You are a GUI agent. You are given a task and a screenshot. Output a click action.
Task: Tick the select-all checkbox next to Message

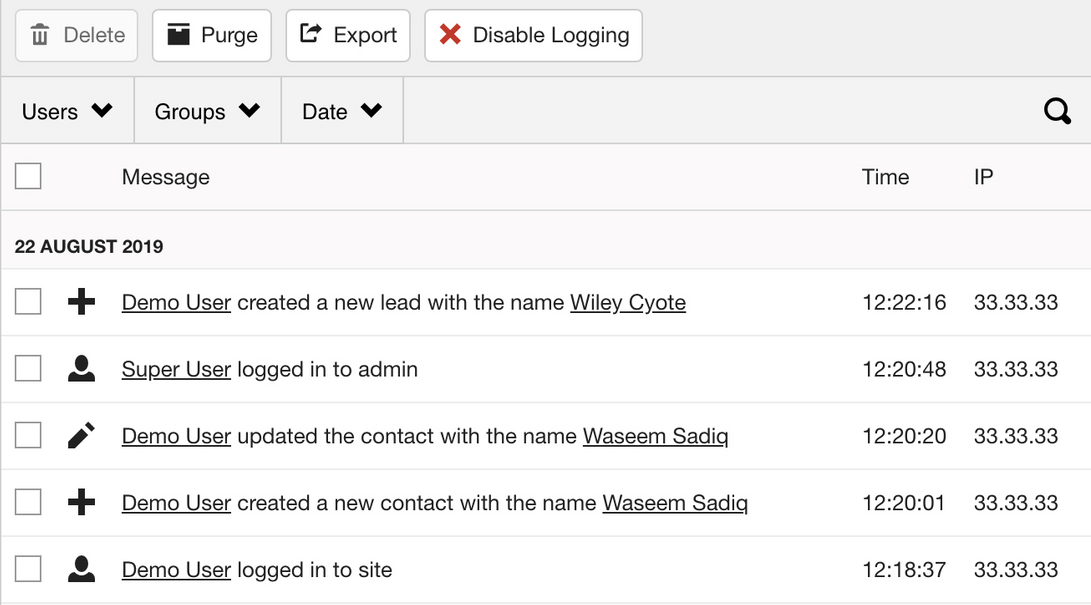28,176
